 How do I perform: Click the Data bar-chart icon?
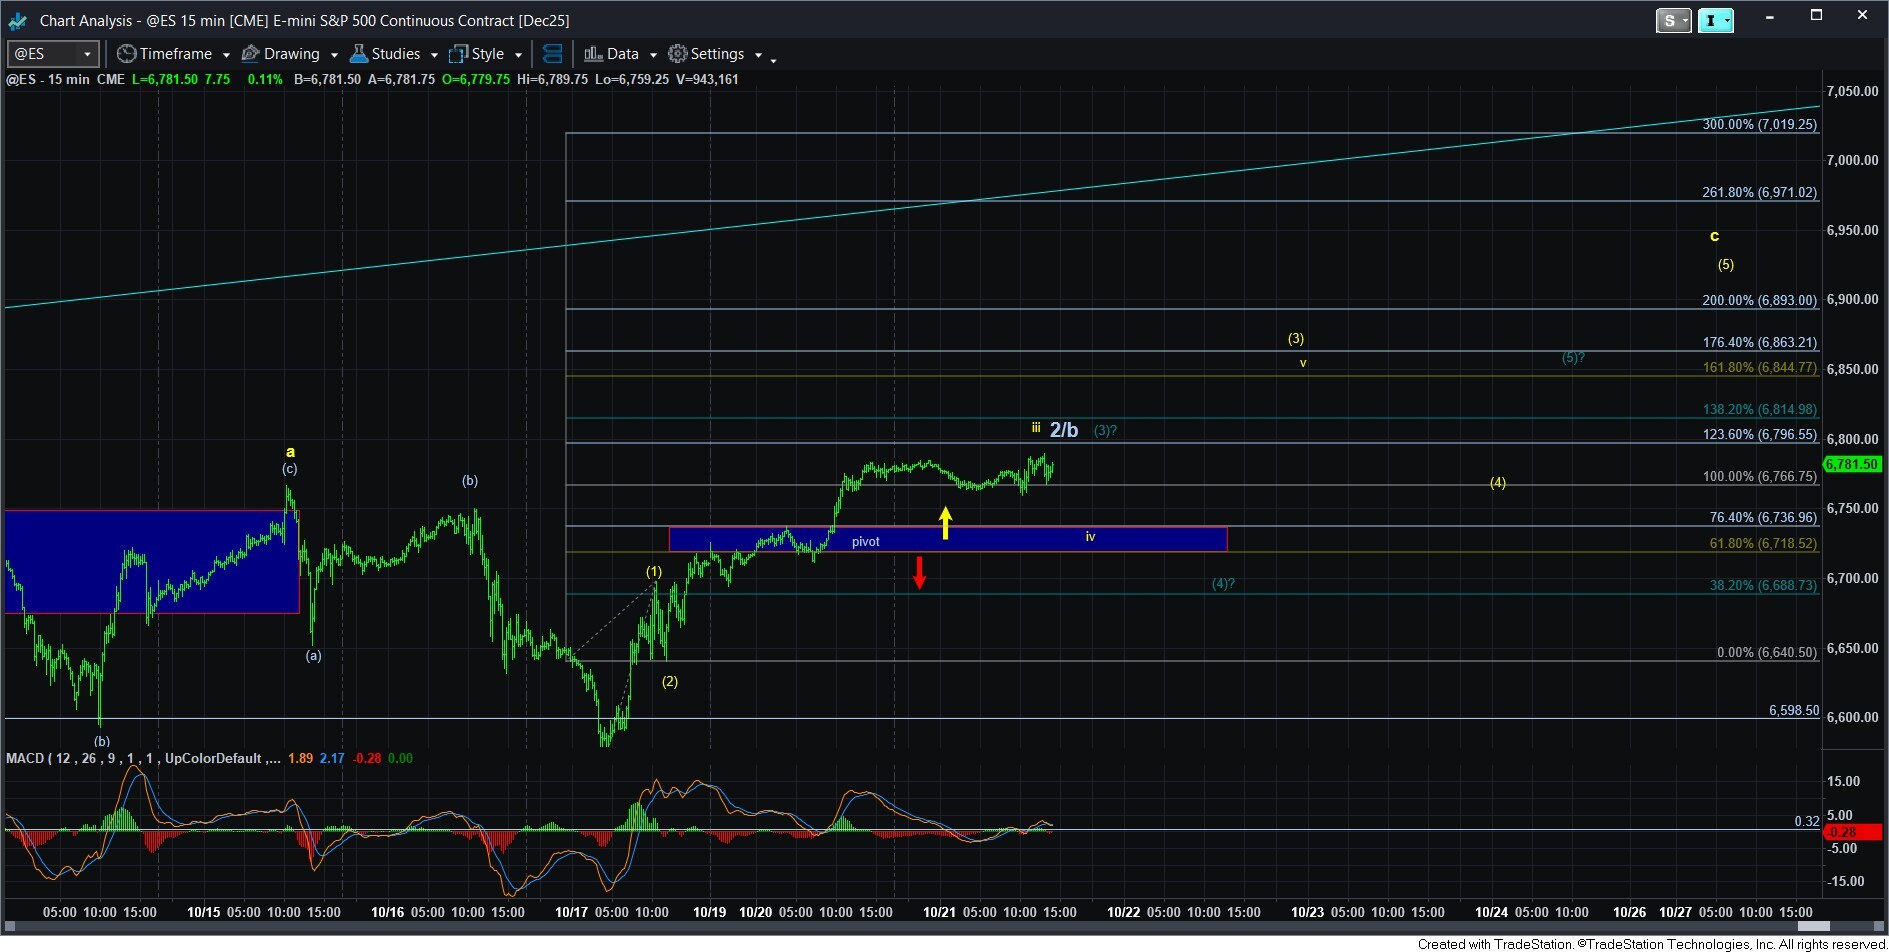pyautogui.click(x=593, y=54)
